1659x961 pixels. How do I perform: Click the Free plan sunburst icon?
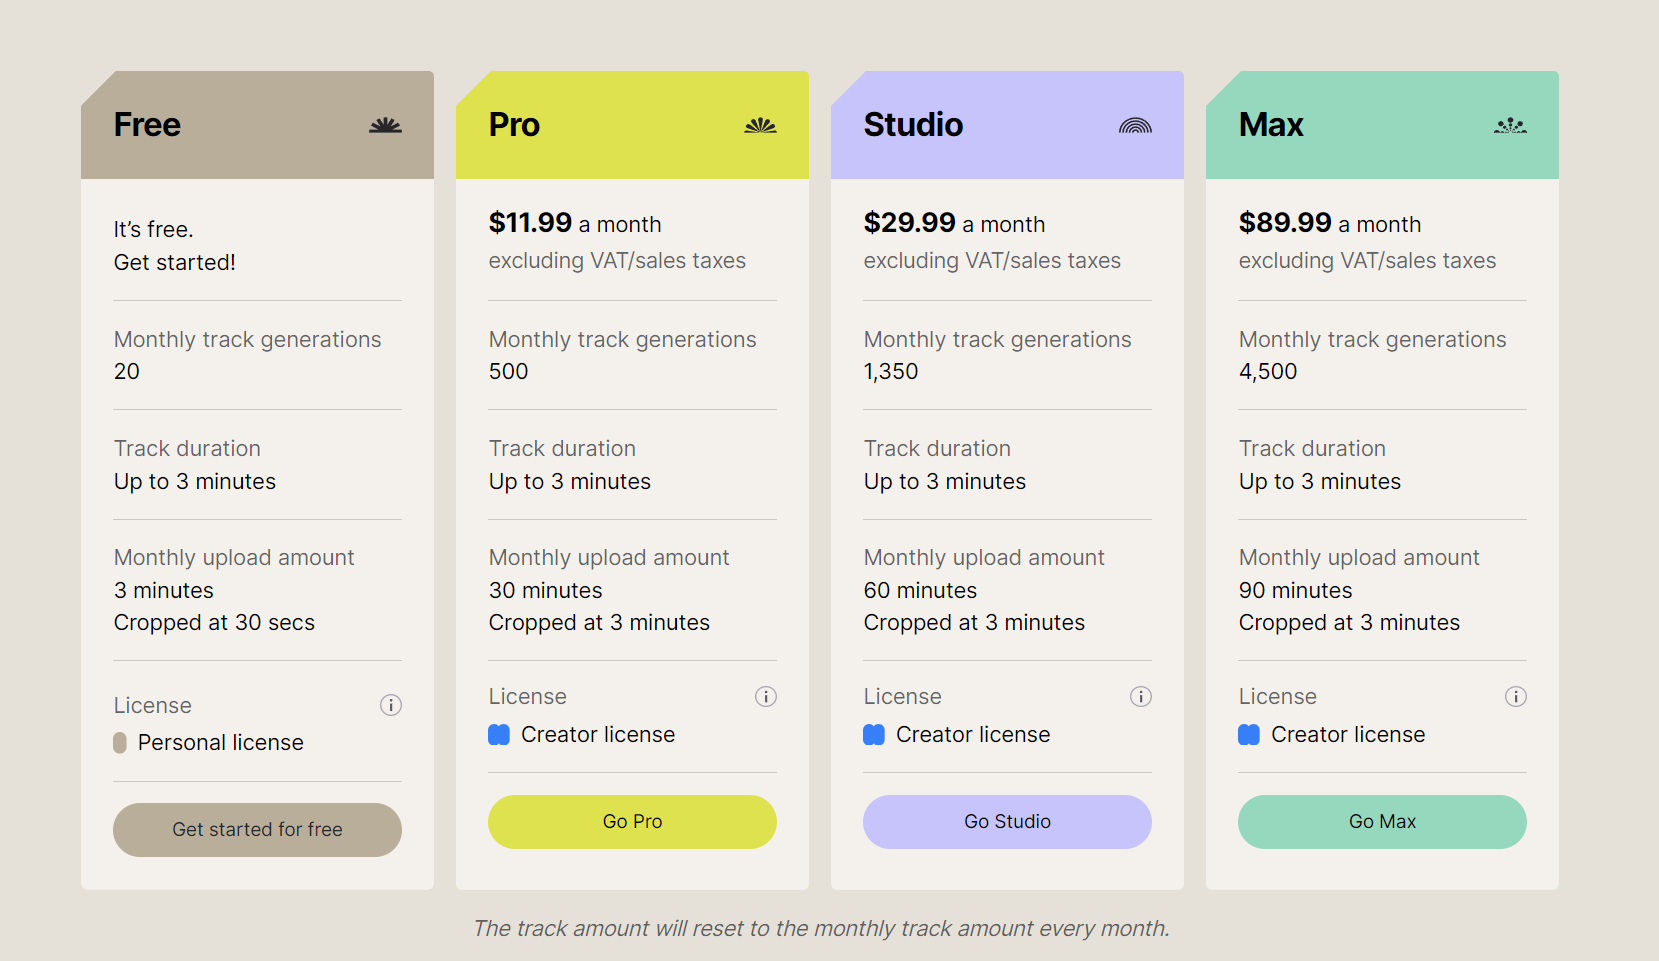pyautogui.click(x=385, y=125)
